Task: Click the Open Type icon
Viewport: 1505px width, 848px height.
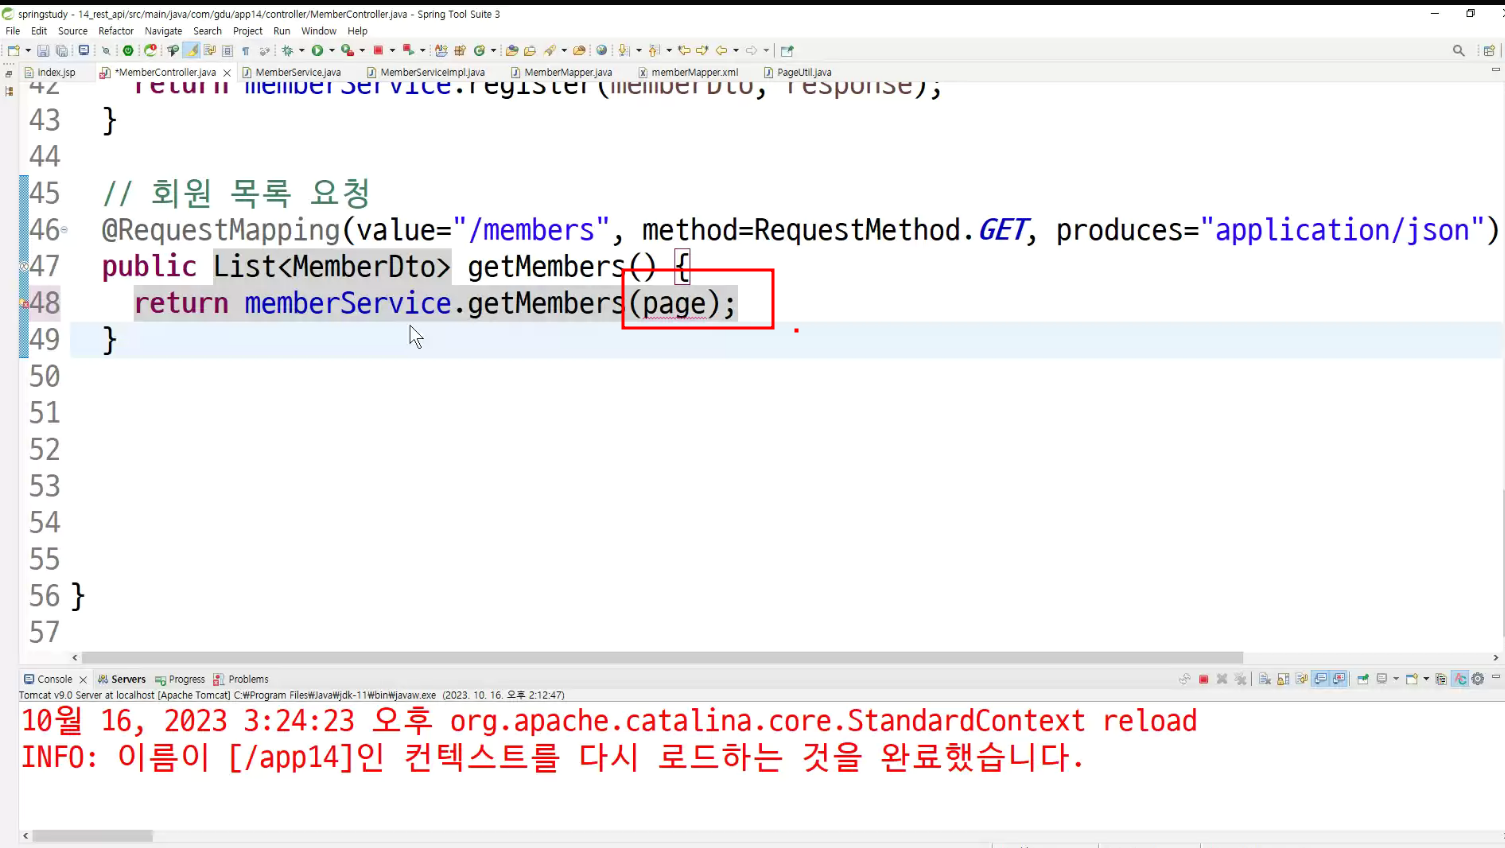Action: click(x=512, y=51)
